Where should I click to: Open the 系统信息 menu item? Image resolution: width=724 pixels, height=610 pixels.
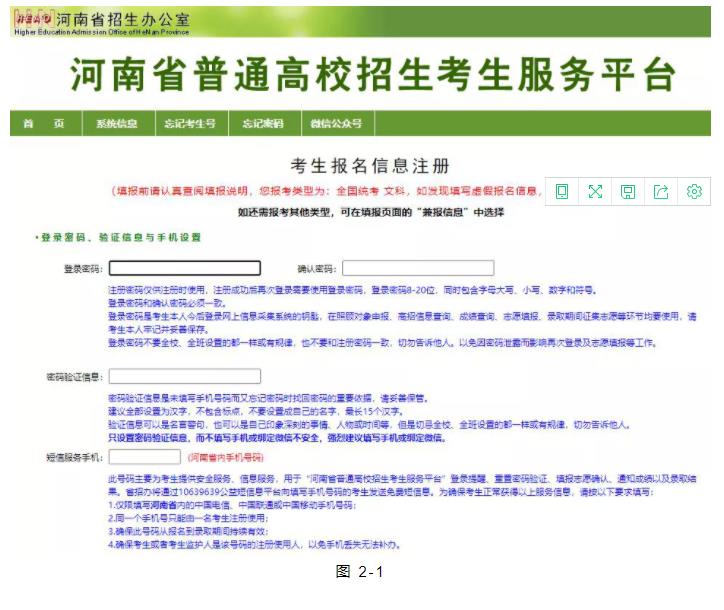click(118, 123)
